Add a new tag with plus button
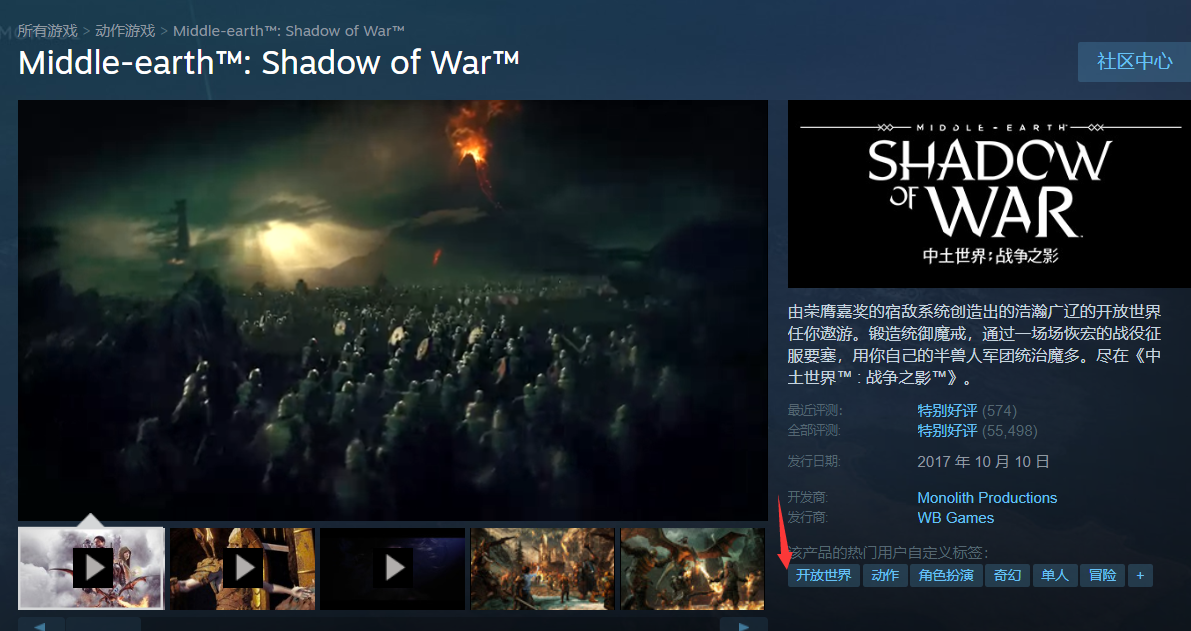Screen dimensions: 1191x631 tap(1140, 576)
